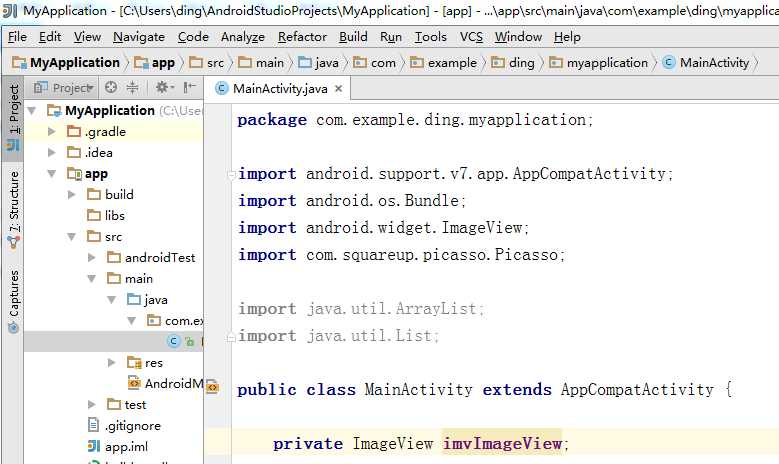Expand the test folder
Screen dimensions: 779x464
coord(91,404)
